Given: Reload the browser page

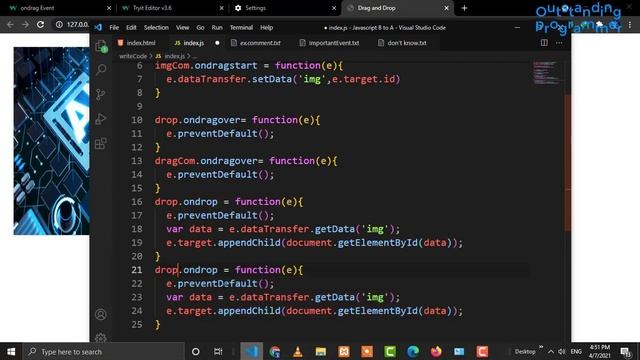Looking at the screenshot, I should tap(40, 24).
